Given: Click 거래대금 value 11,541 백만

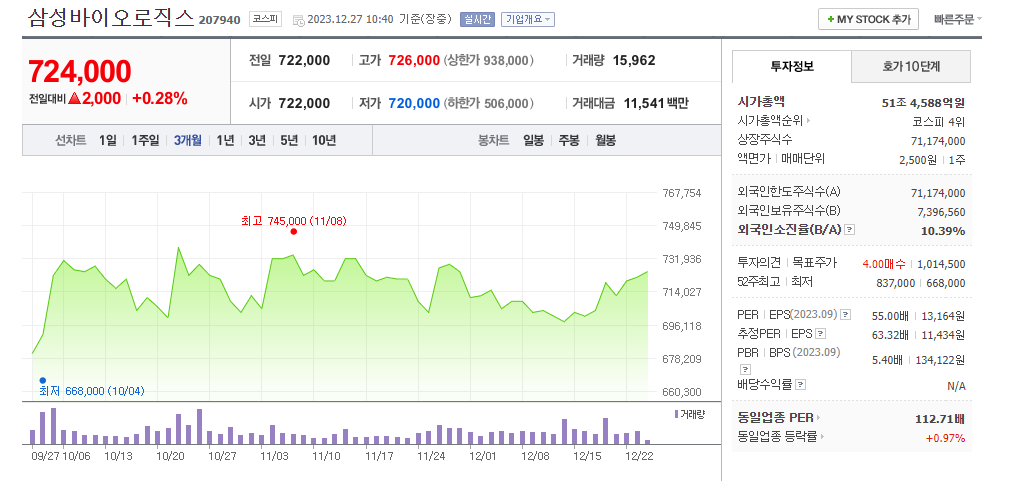Looking at the screenshot, I should click(656, 103).
